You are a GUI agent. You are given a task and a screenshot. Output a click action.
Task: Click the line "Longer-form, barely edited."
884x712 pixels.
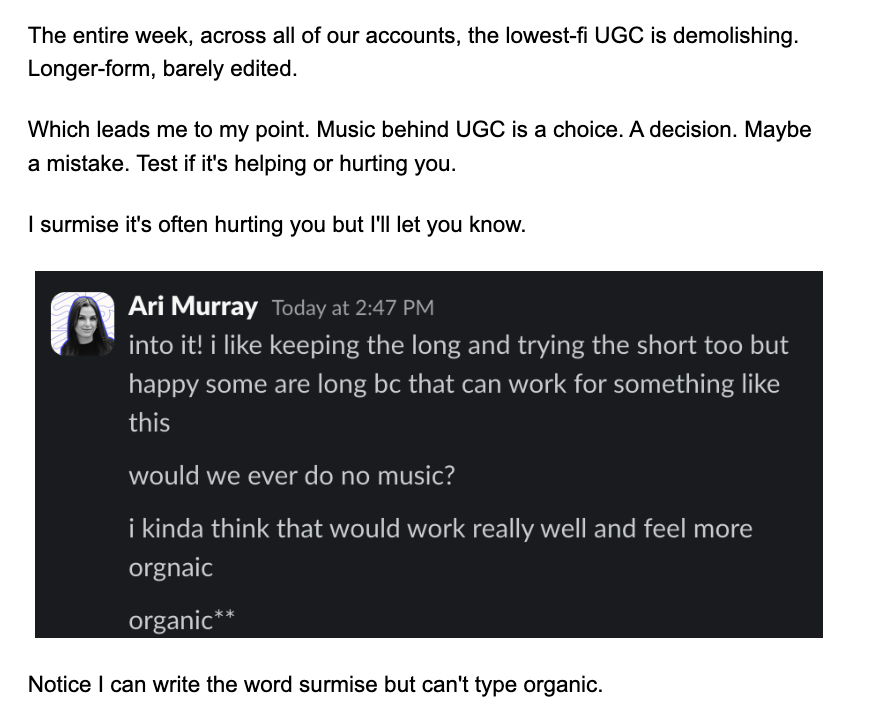pos(163,71)
